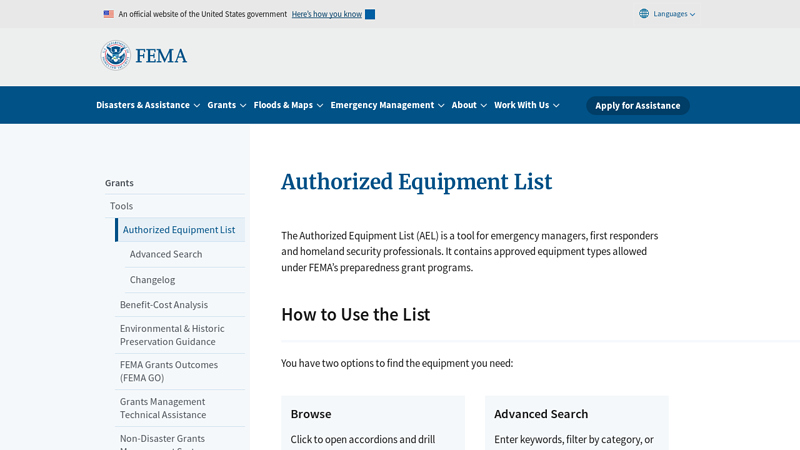Open Changelog in the sidebar
The height and width of the screenshot is (450, 800).
152,280
